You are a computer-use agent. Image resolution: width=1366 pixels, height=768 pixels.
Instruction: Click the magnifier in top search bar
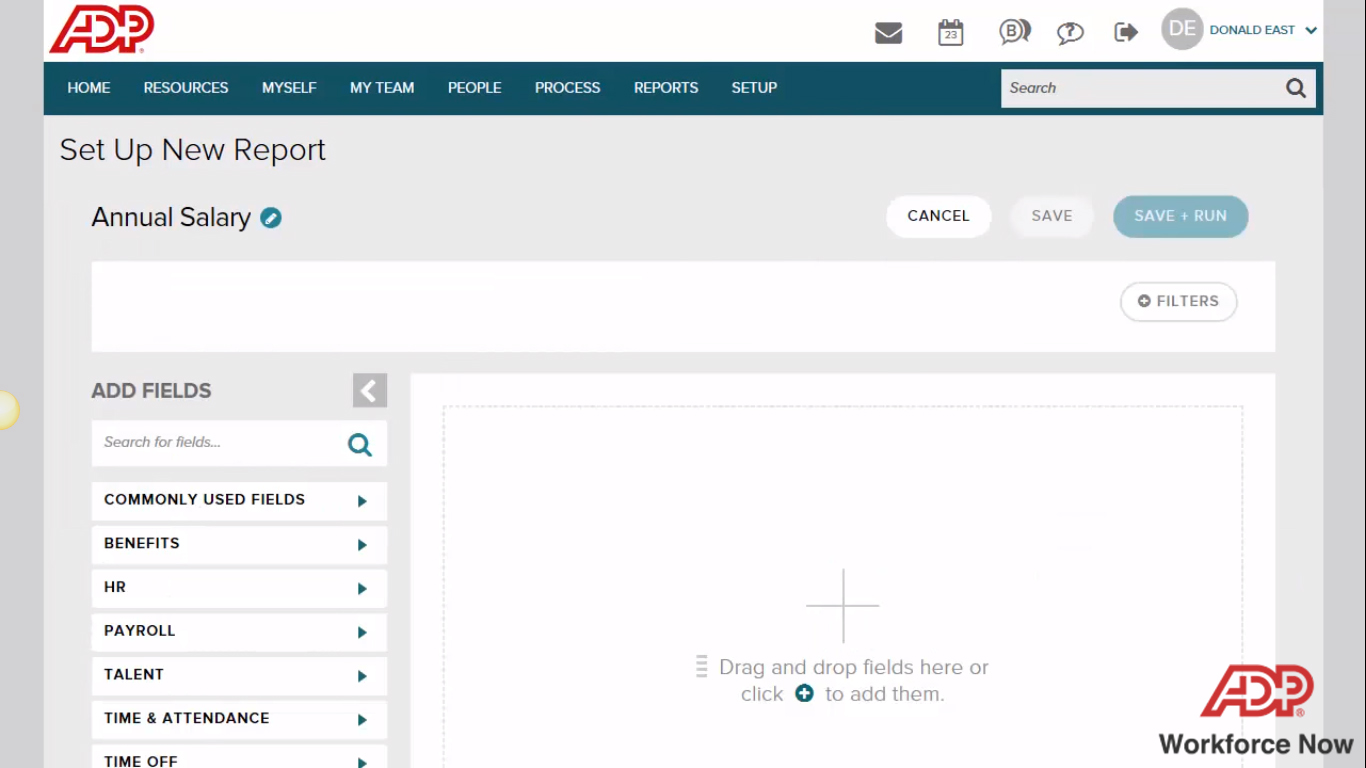[x=1296, y=88]
